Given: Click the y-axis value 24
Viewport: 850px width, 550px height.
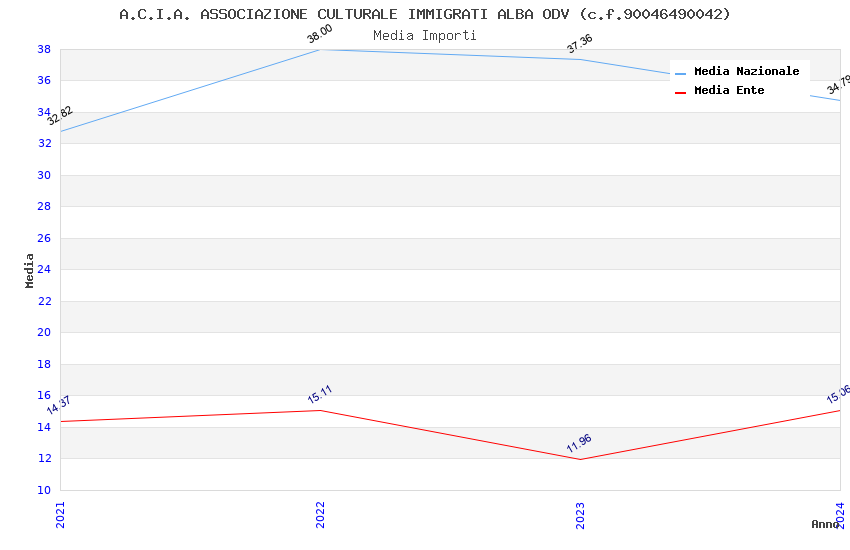Looking at the screenshot, I should 44,269.
